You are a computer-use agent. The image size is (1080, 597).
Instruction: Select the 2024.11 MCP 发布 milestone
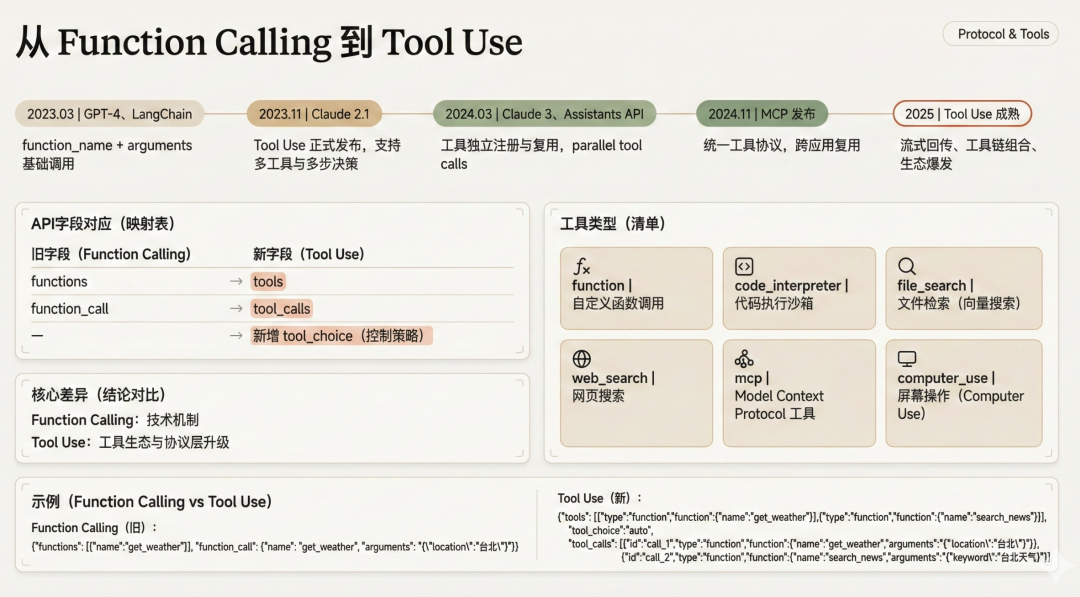(x=762, y=114)
